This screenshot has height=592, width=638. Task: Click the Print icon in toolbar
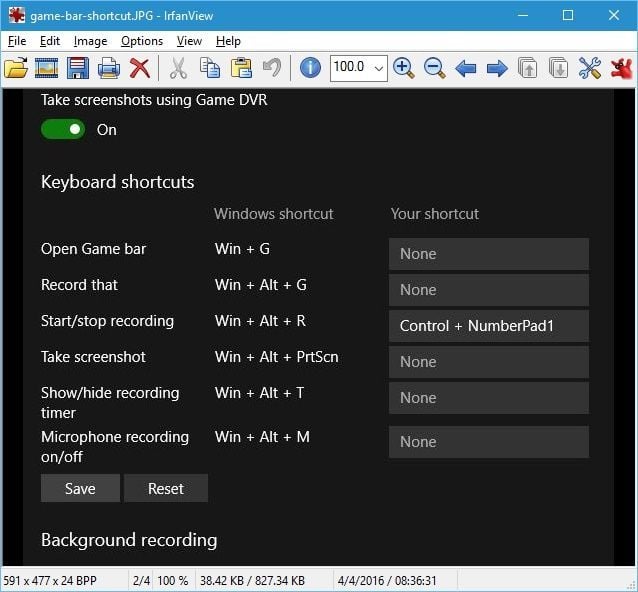click(x=109, y=68)
